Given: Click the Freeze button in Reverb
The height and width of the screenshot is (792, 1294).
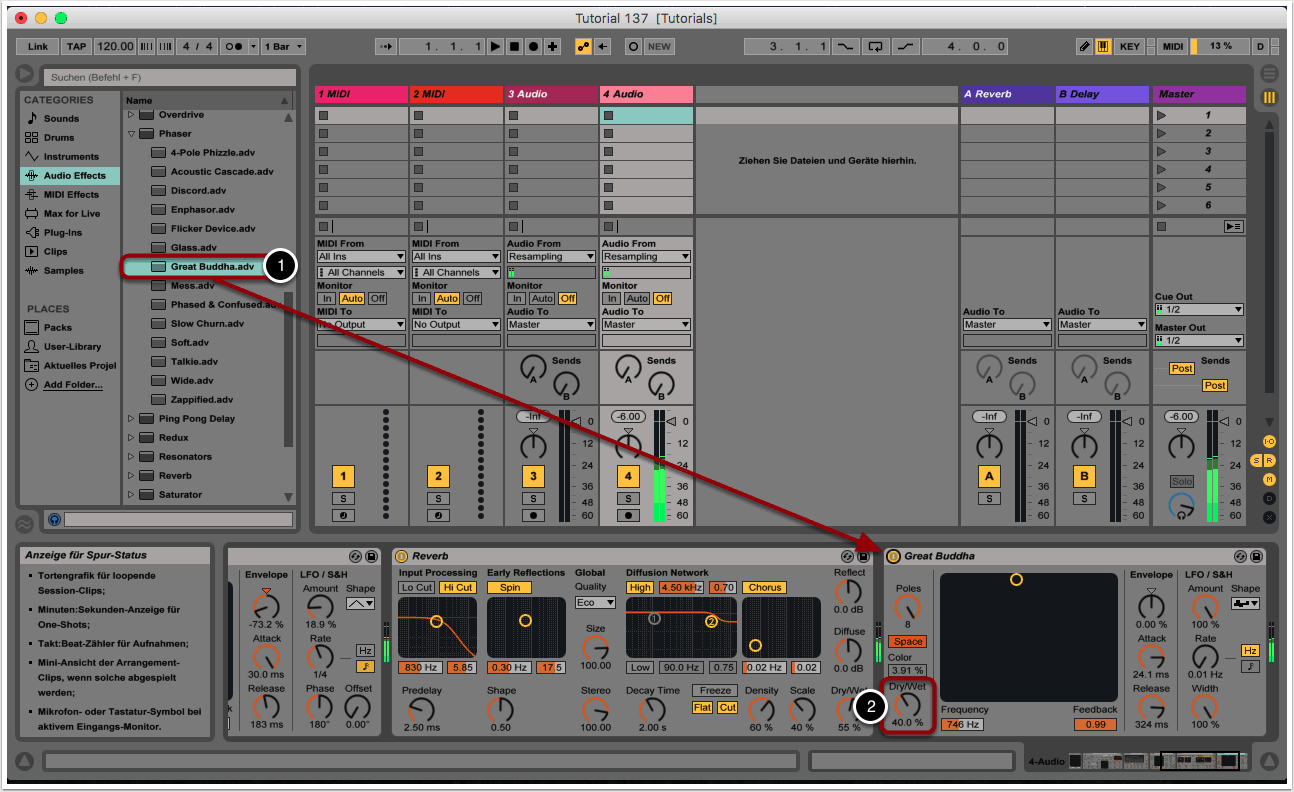Looking at the screenshot, I should tap(716, 691).
